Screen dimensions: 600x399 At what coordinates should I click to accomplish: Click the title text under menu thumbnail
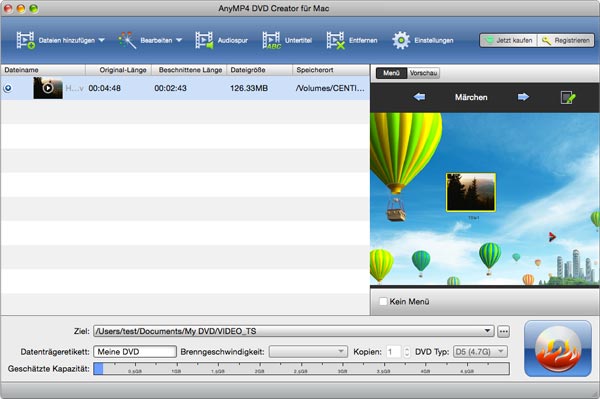click(473, 218)
